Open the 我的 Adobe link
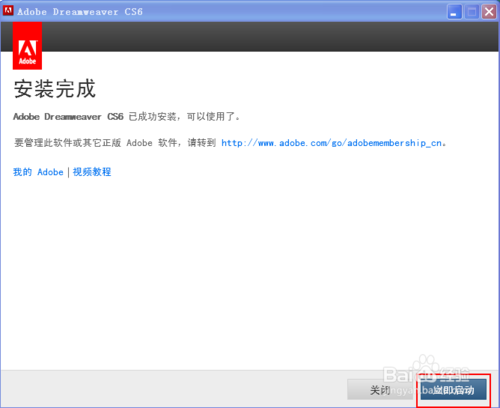 click(x=38, y=172)
